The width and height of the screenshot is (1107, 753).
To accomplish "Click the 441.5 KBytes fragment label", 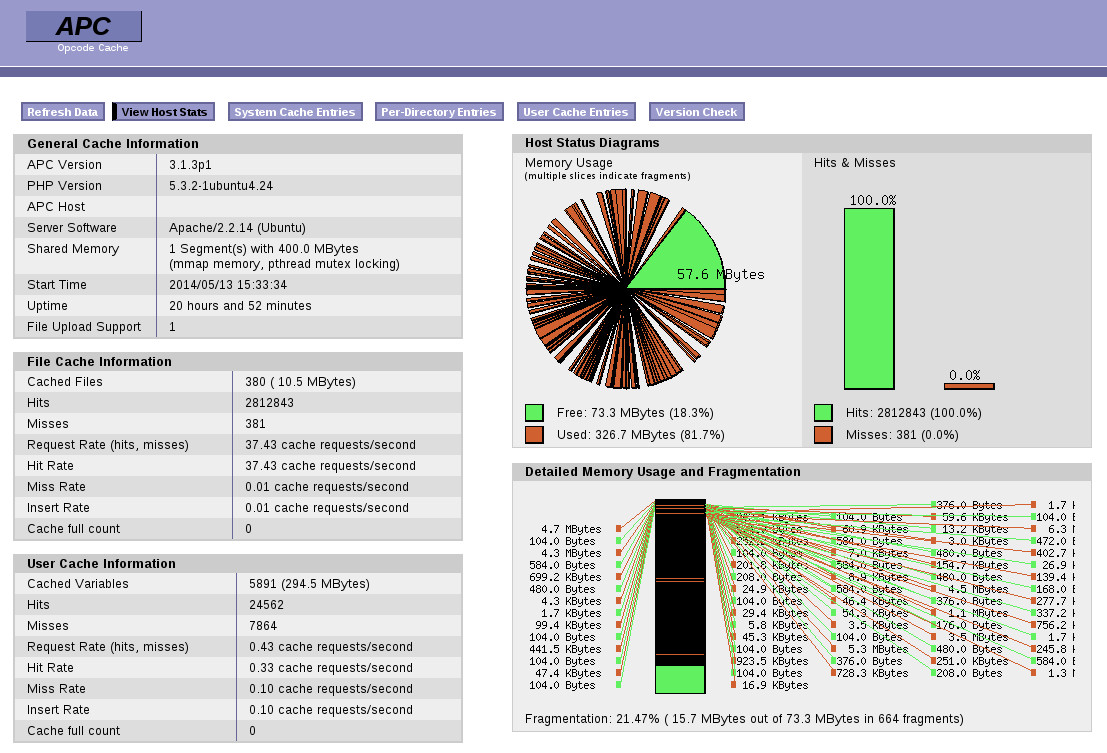I will pyautogui.click(x=566, y=649).
